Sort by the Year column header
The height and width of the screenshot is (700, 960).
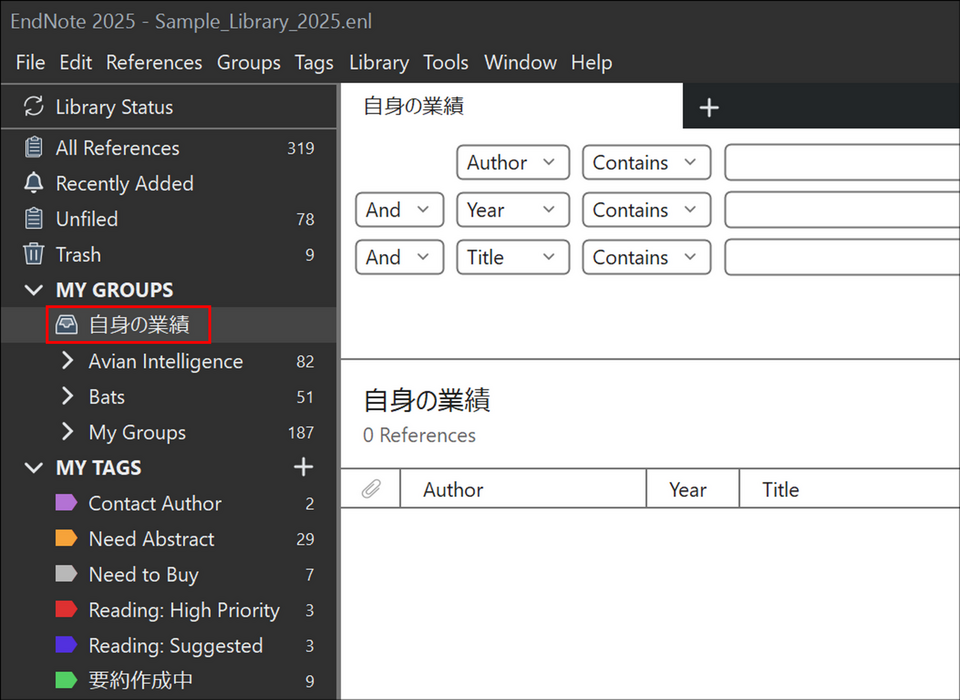[x=693, y=489]
